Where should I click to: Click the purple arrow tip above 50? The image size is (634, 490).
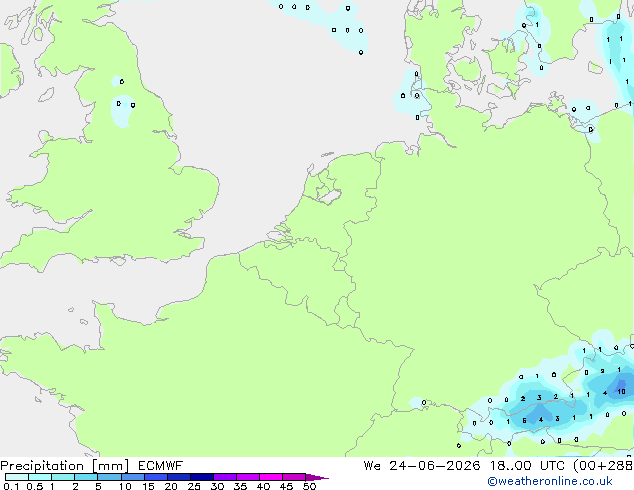(317, 477)
